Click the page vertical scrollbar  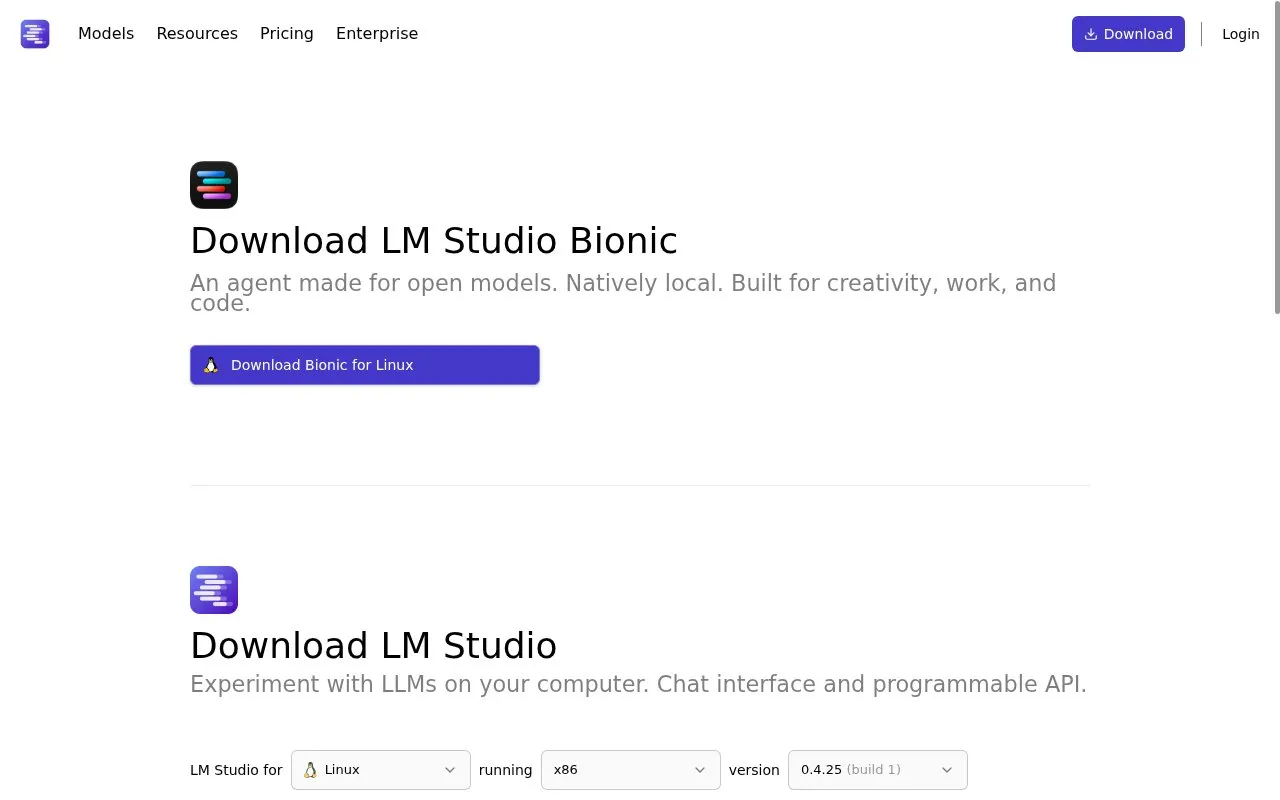point(1276,157)
